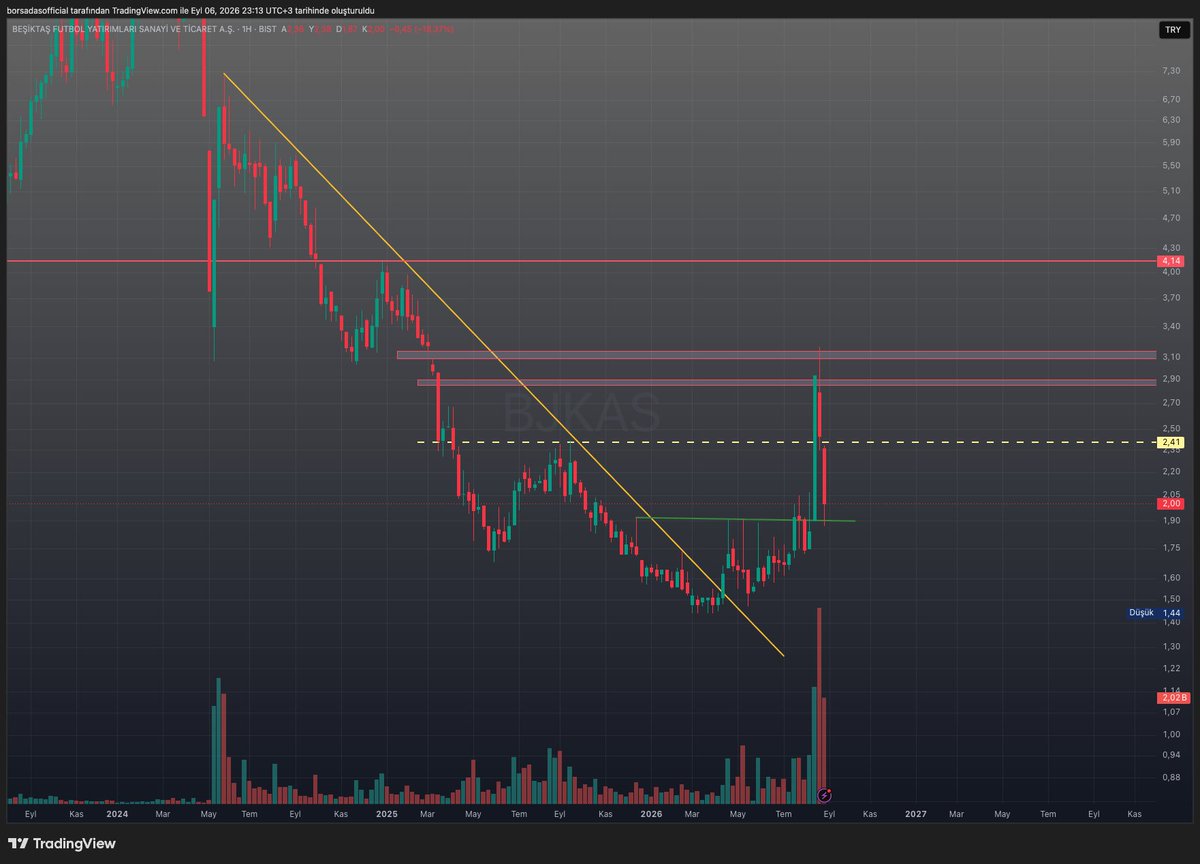Click the 0,88 price scale value
Screen dimensions: 1200x864
point(1171,776)
